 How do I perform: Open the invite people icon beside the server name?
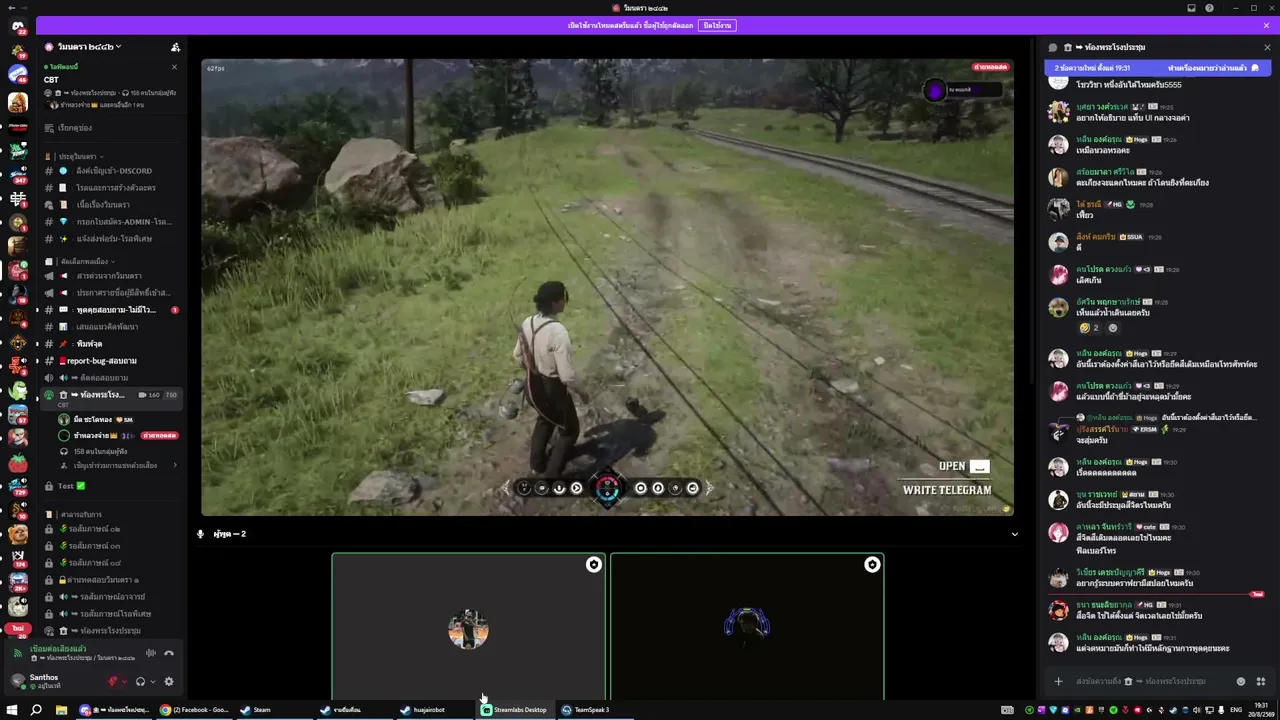[175, 47]
